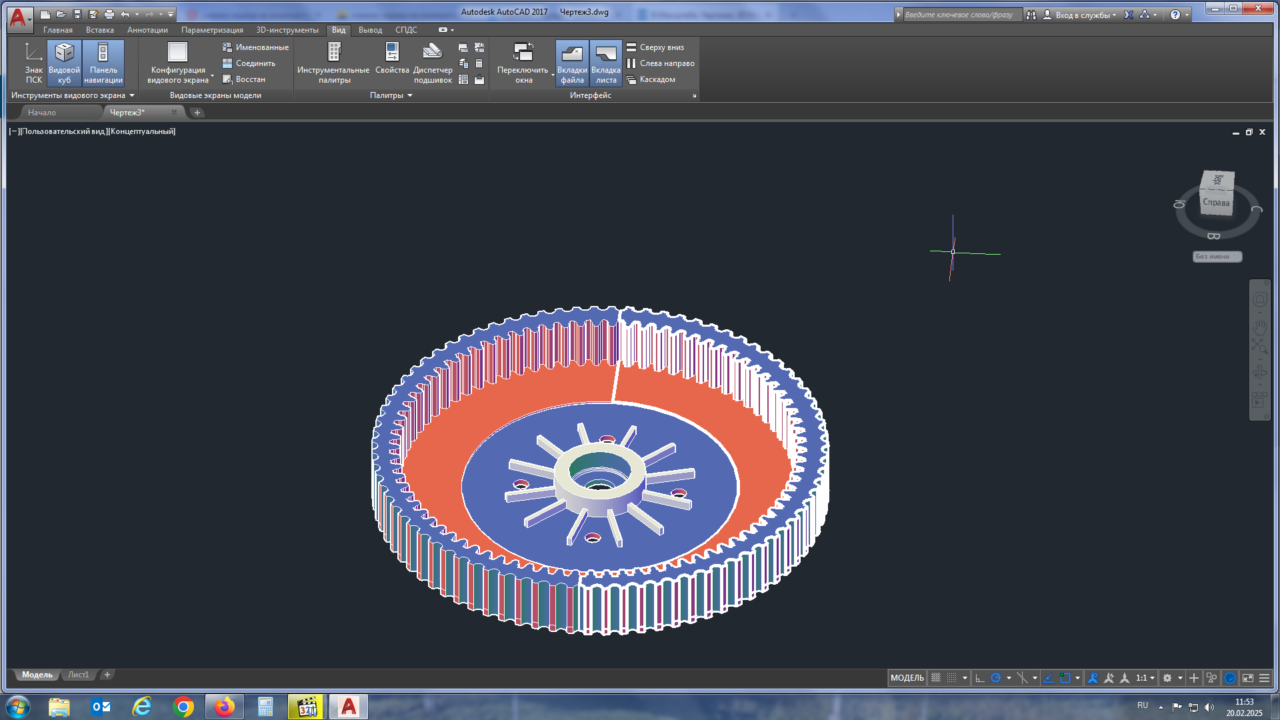Screen dimensions: 1280x720
Task: Add new drawing tab with plus
Action: pos(197,112)
